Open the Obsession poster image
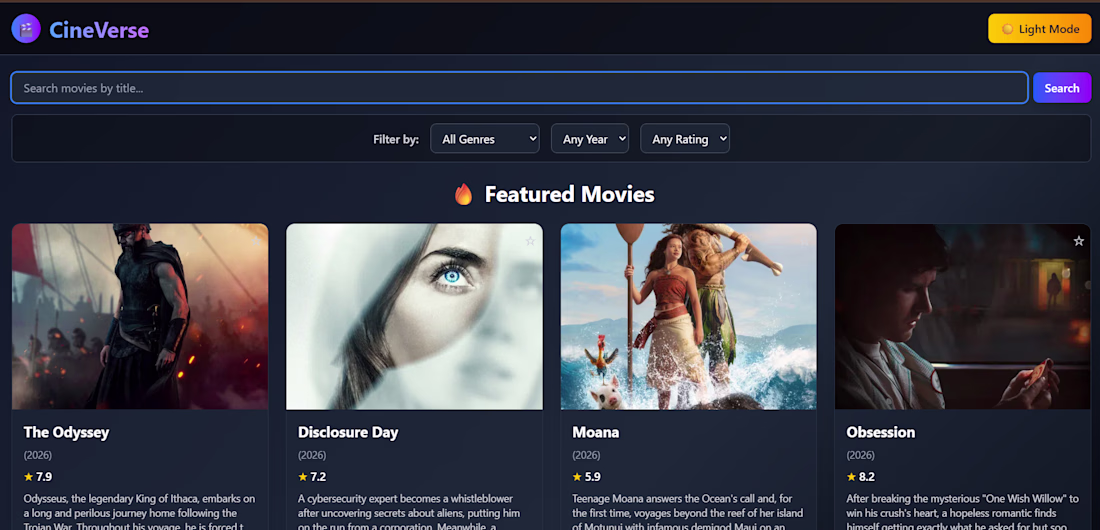The image size is (1100, 530). (x=962, y=317)
